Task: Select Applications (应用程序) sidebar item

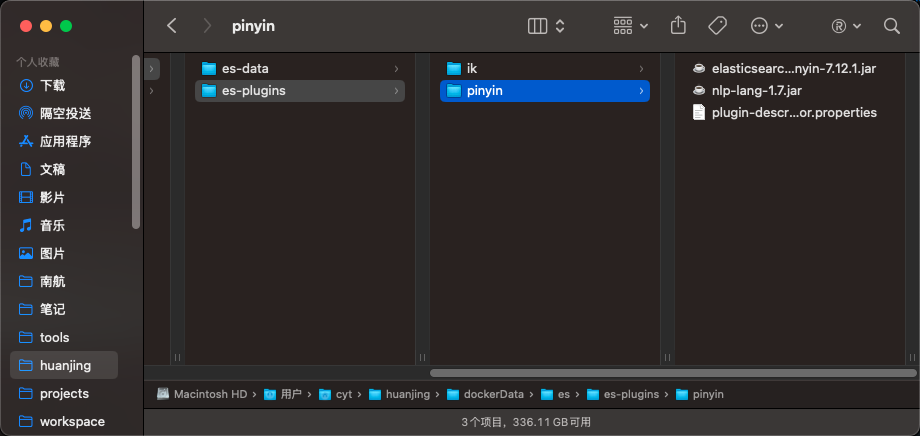Action: coord(65,141)
